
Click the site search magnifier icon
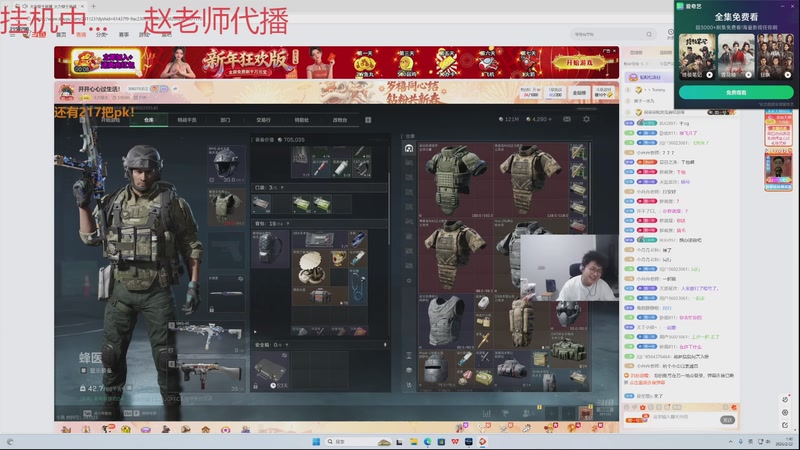[649, 34]
